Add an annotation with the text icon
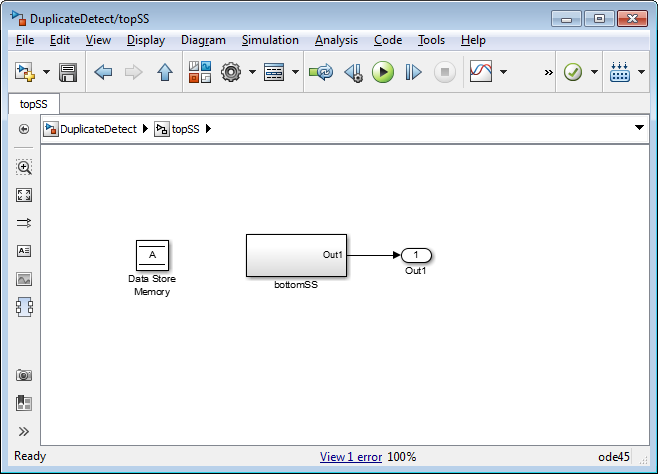The image size is (658, 474). coord(24,251)
